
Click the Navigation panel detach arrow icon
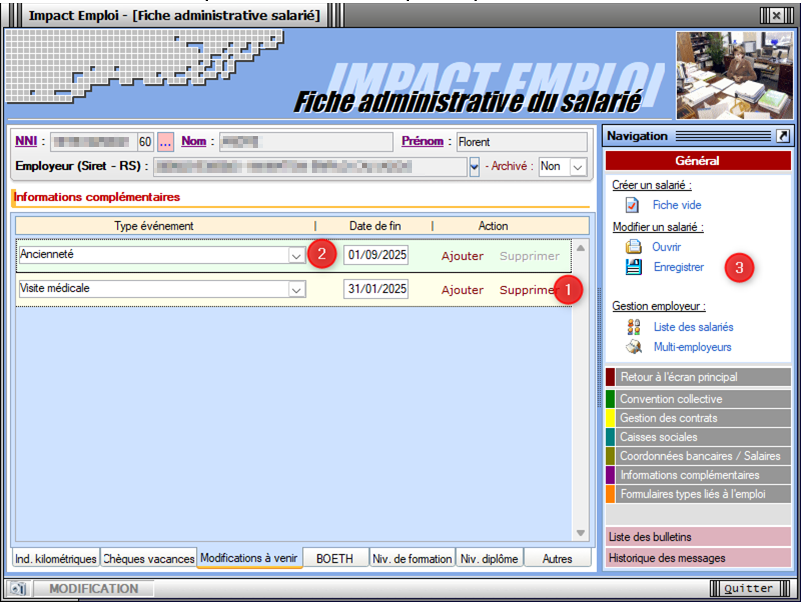pyautogui.click(x=783, y=136)
